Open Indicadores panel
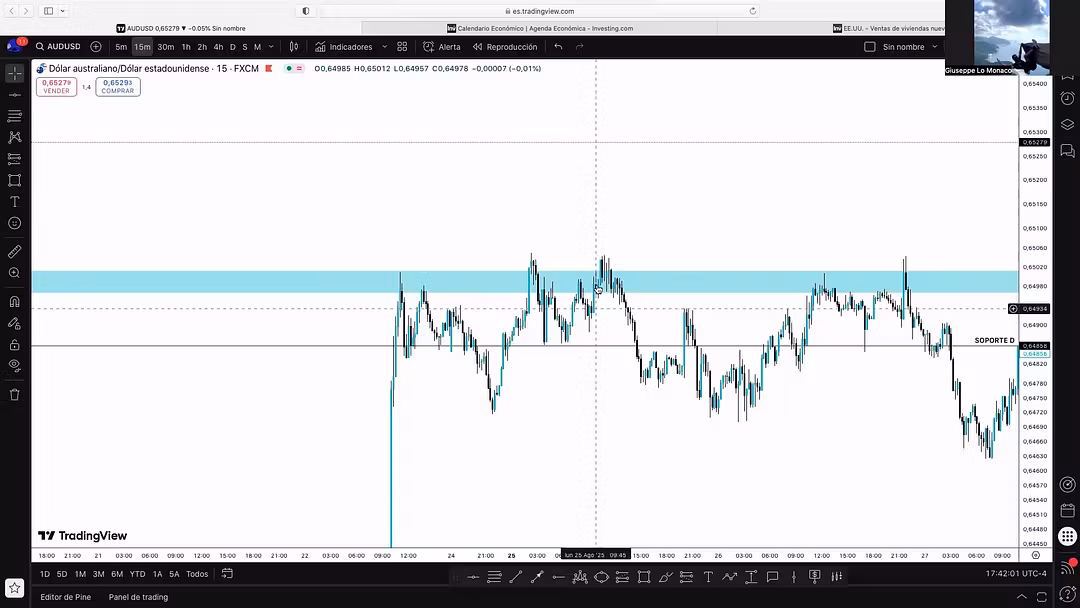Image resolution: width=1080 pixels, height=608 pixels. click(344, 47)
